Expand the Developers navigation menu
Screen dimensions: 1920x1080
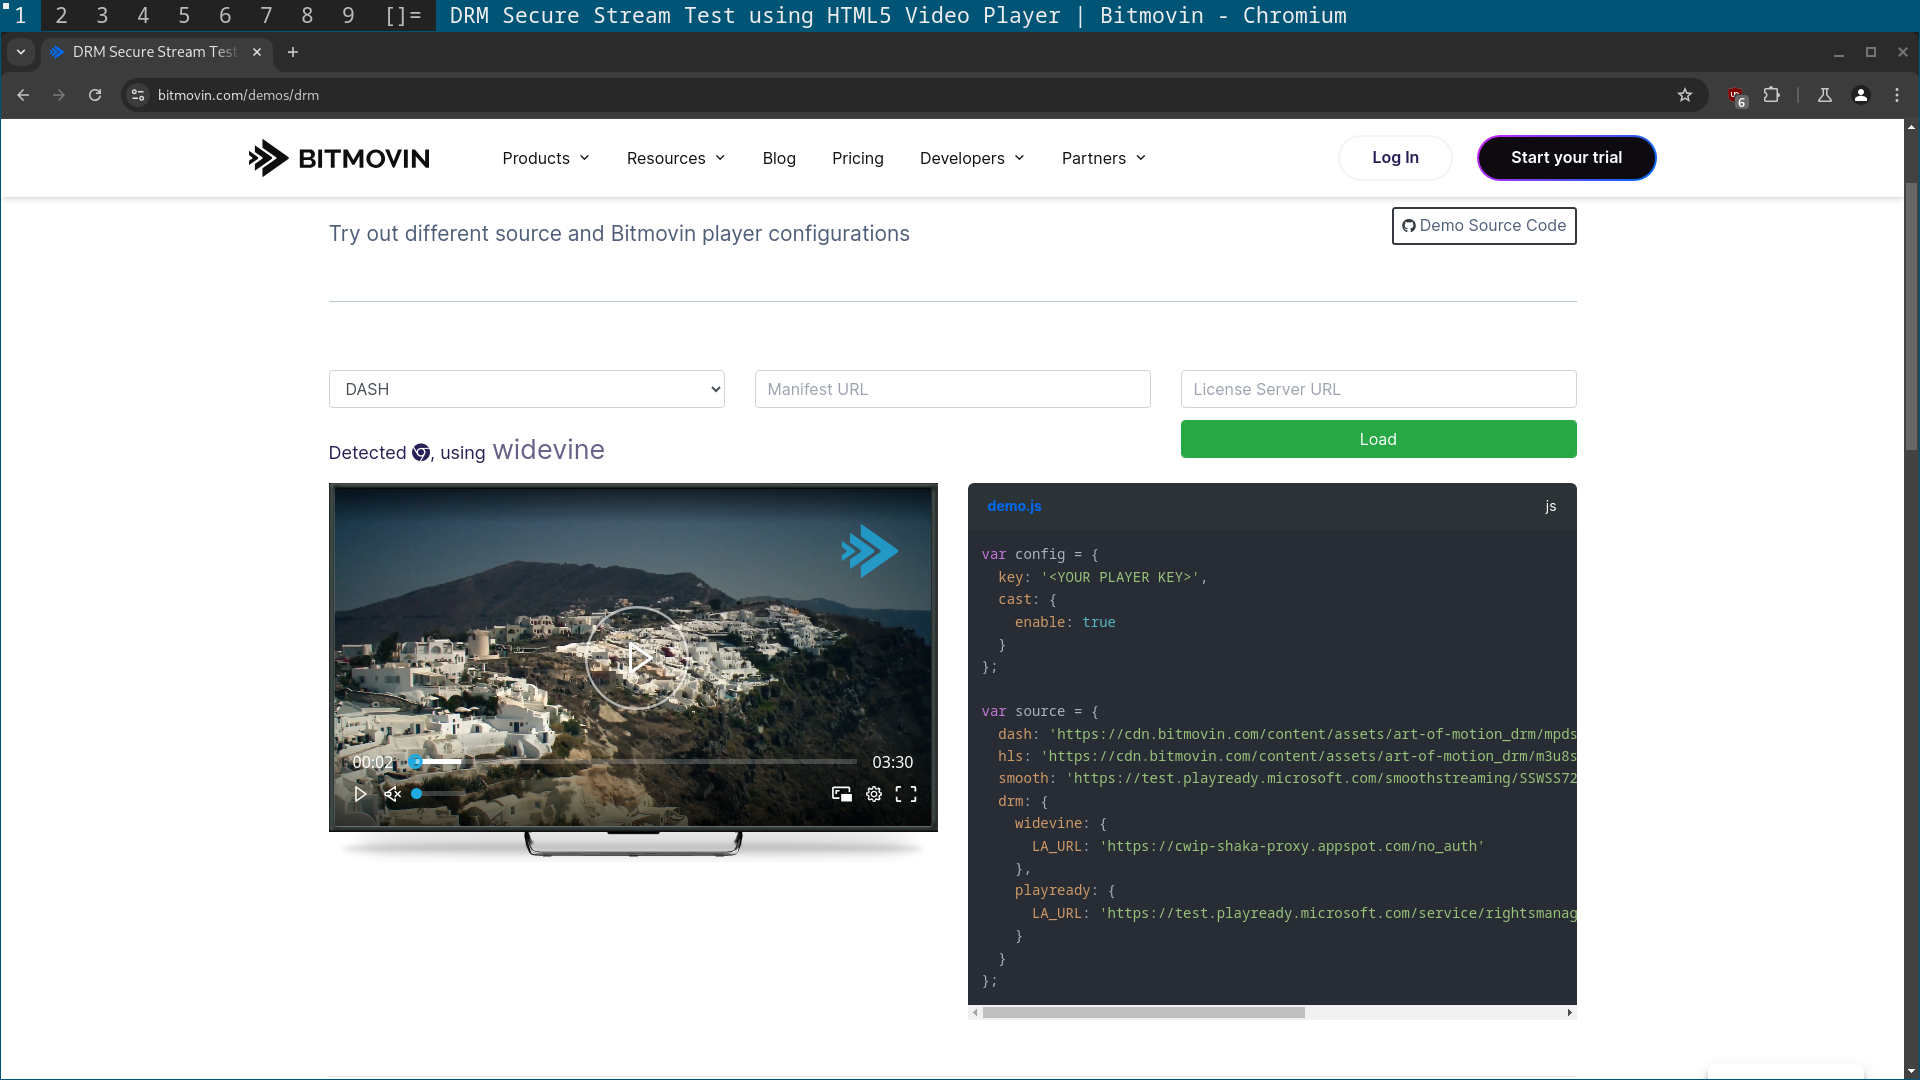[972, 158]
